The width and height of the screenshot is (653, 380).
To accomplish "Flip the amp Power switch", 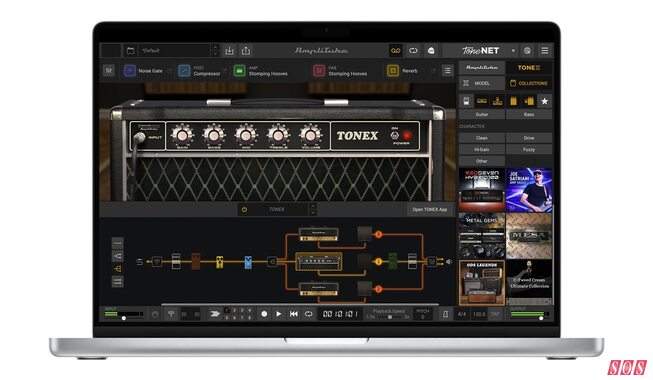I will pos(395,135).
